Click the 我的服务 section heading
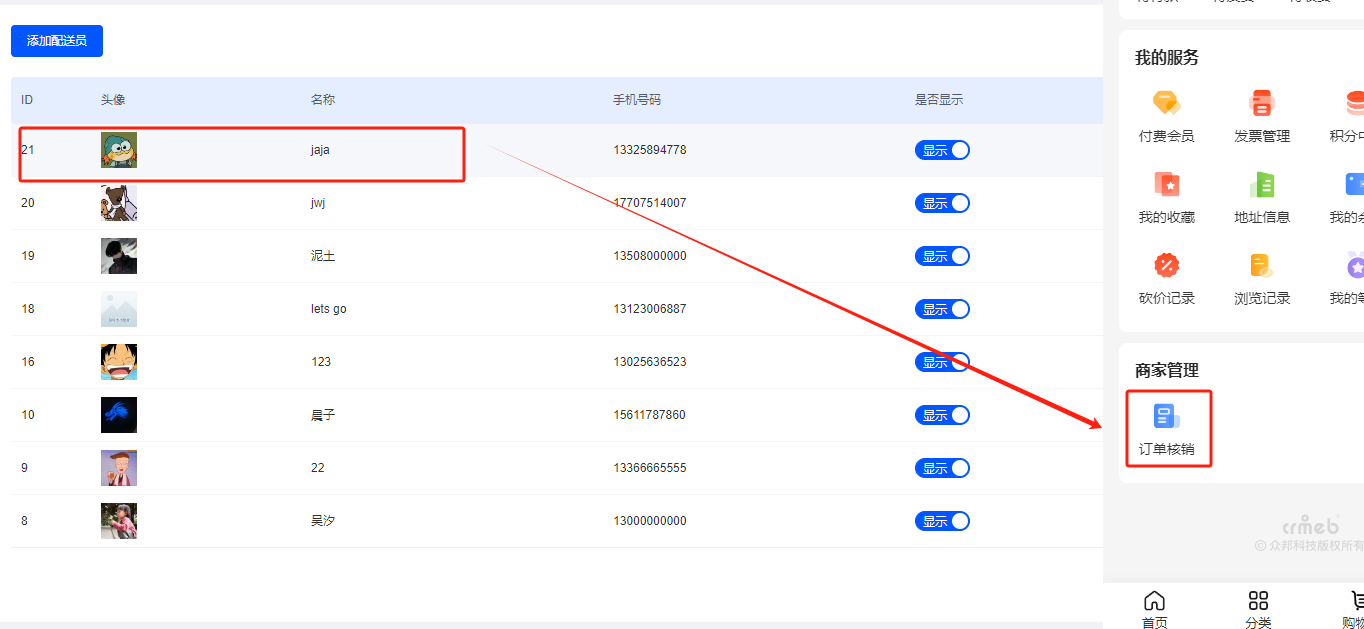Viewport: 1364px width, 629px height. 1167,58
